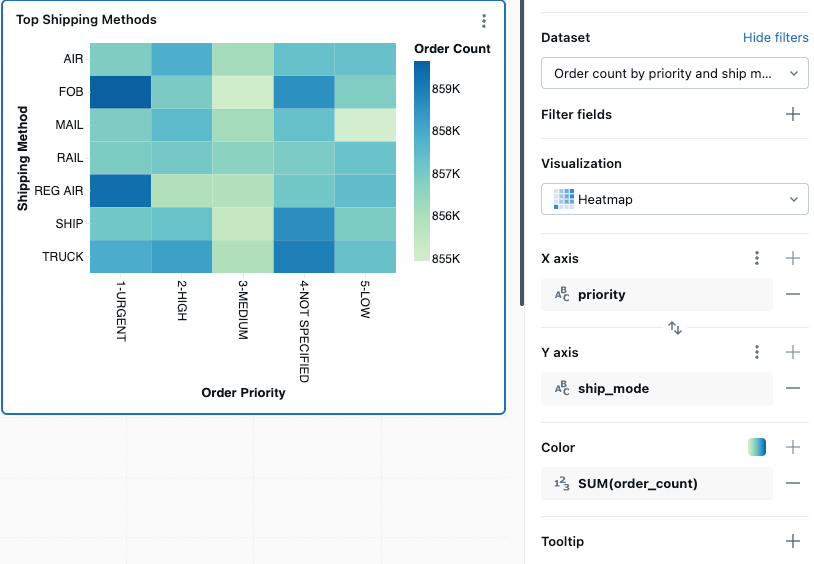The width and height of the screenshot is (814, 564).
Task: Swap the X and Y axes
Action: click(675, 327)
